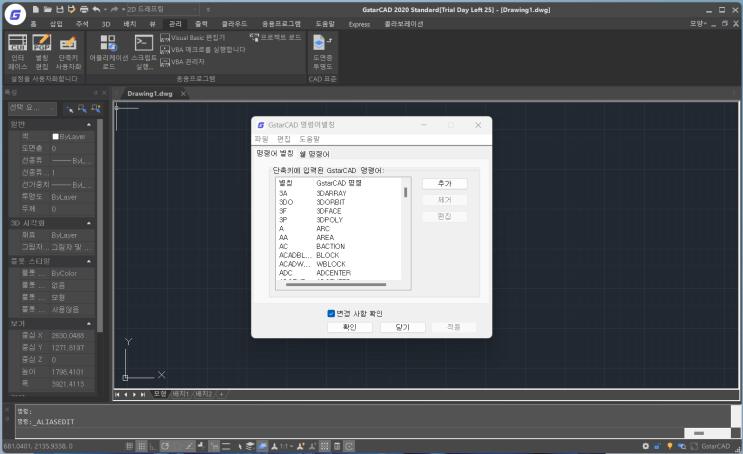This screenshot has width=743, height=454.
Task: Open the Visual Basic 편집기
Action: (192, 37)
